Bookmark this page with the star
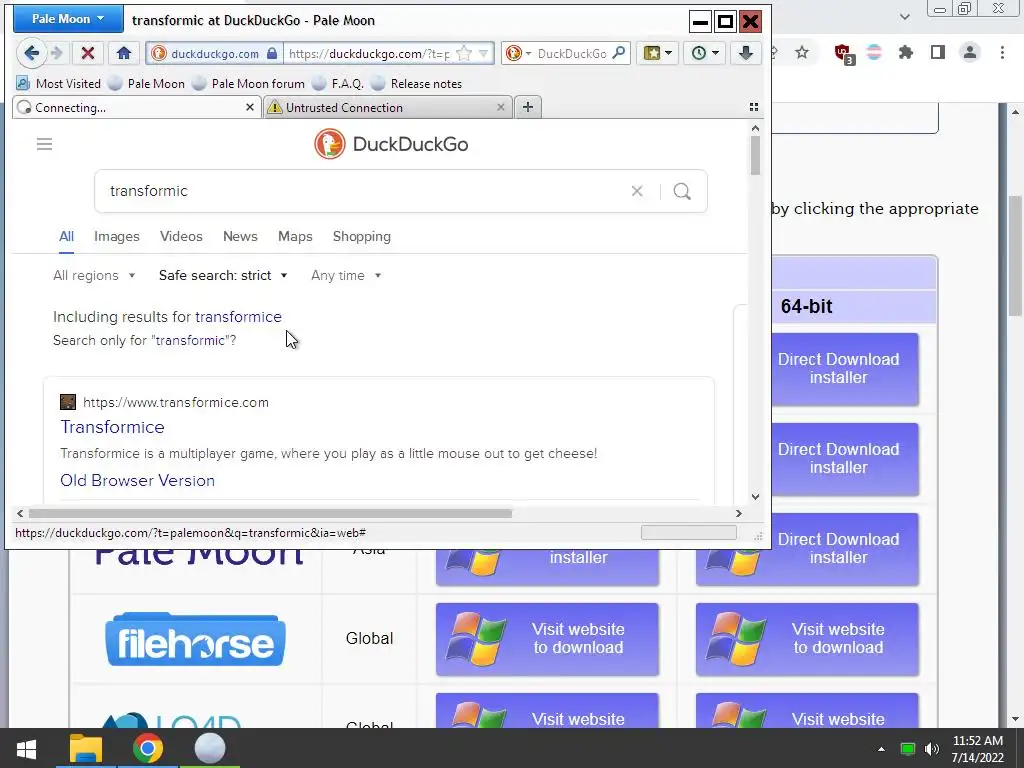Screen dimensions: 1024x768 click(x=464, y=54)
